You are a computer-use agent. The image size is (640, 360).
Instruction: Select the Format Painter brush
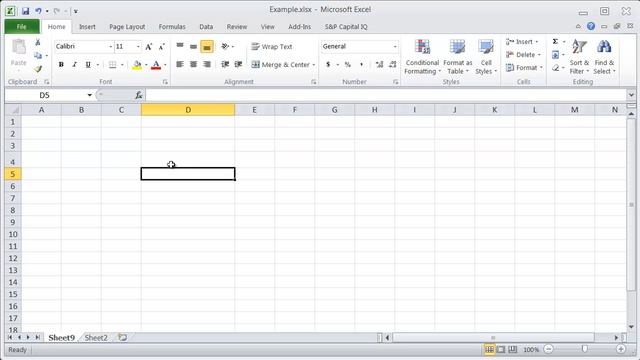38,69
